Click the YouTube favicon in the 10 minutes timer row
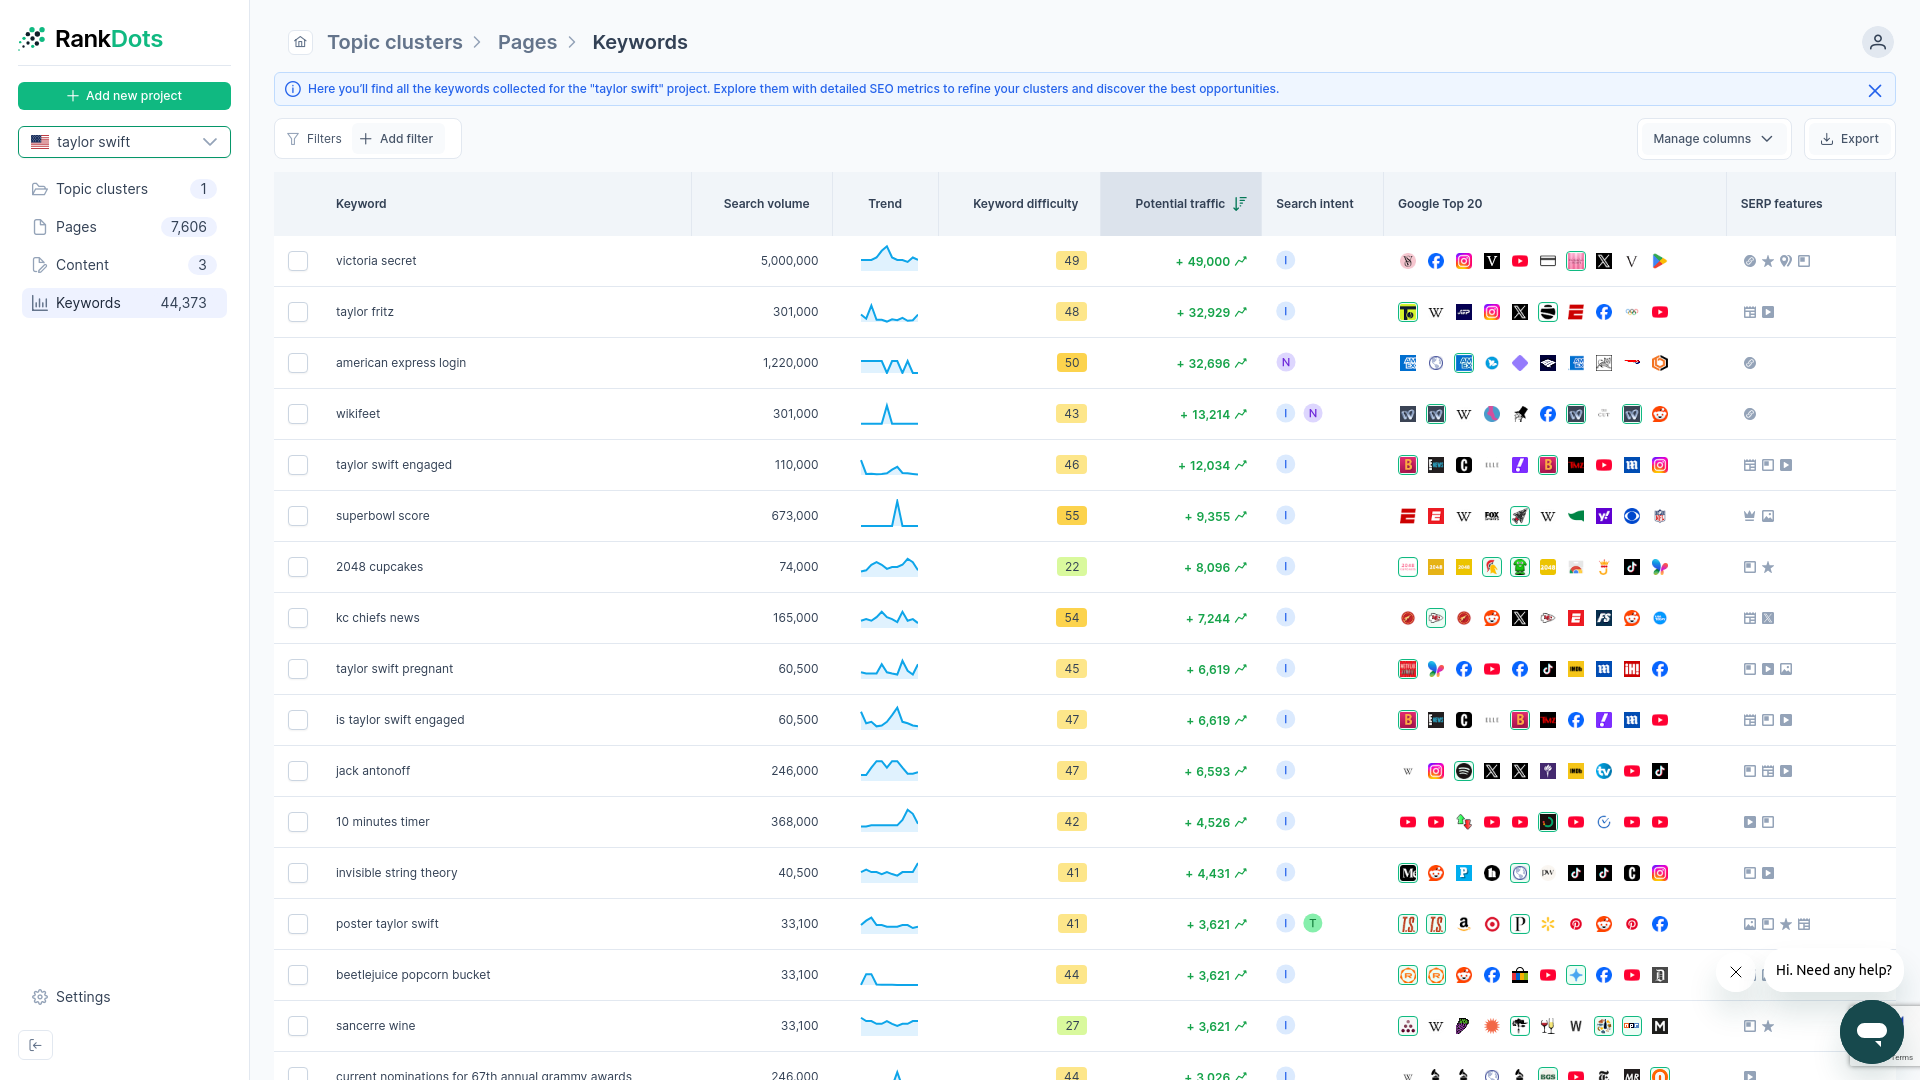1920x1080 pixels. 1408,821
